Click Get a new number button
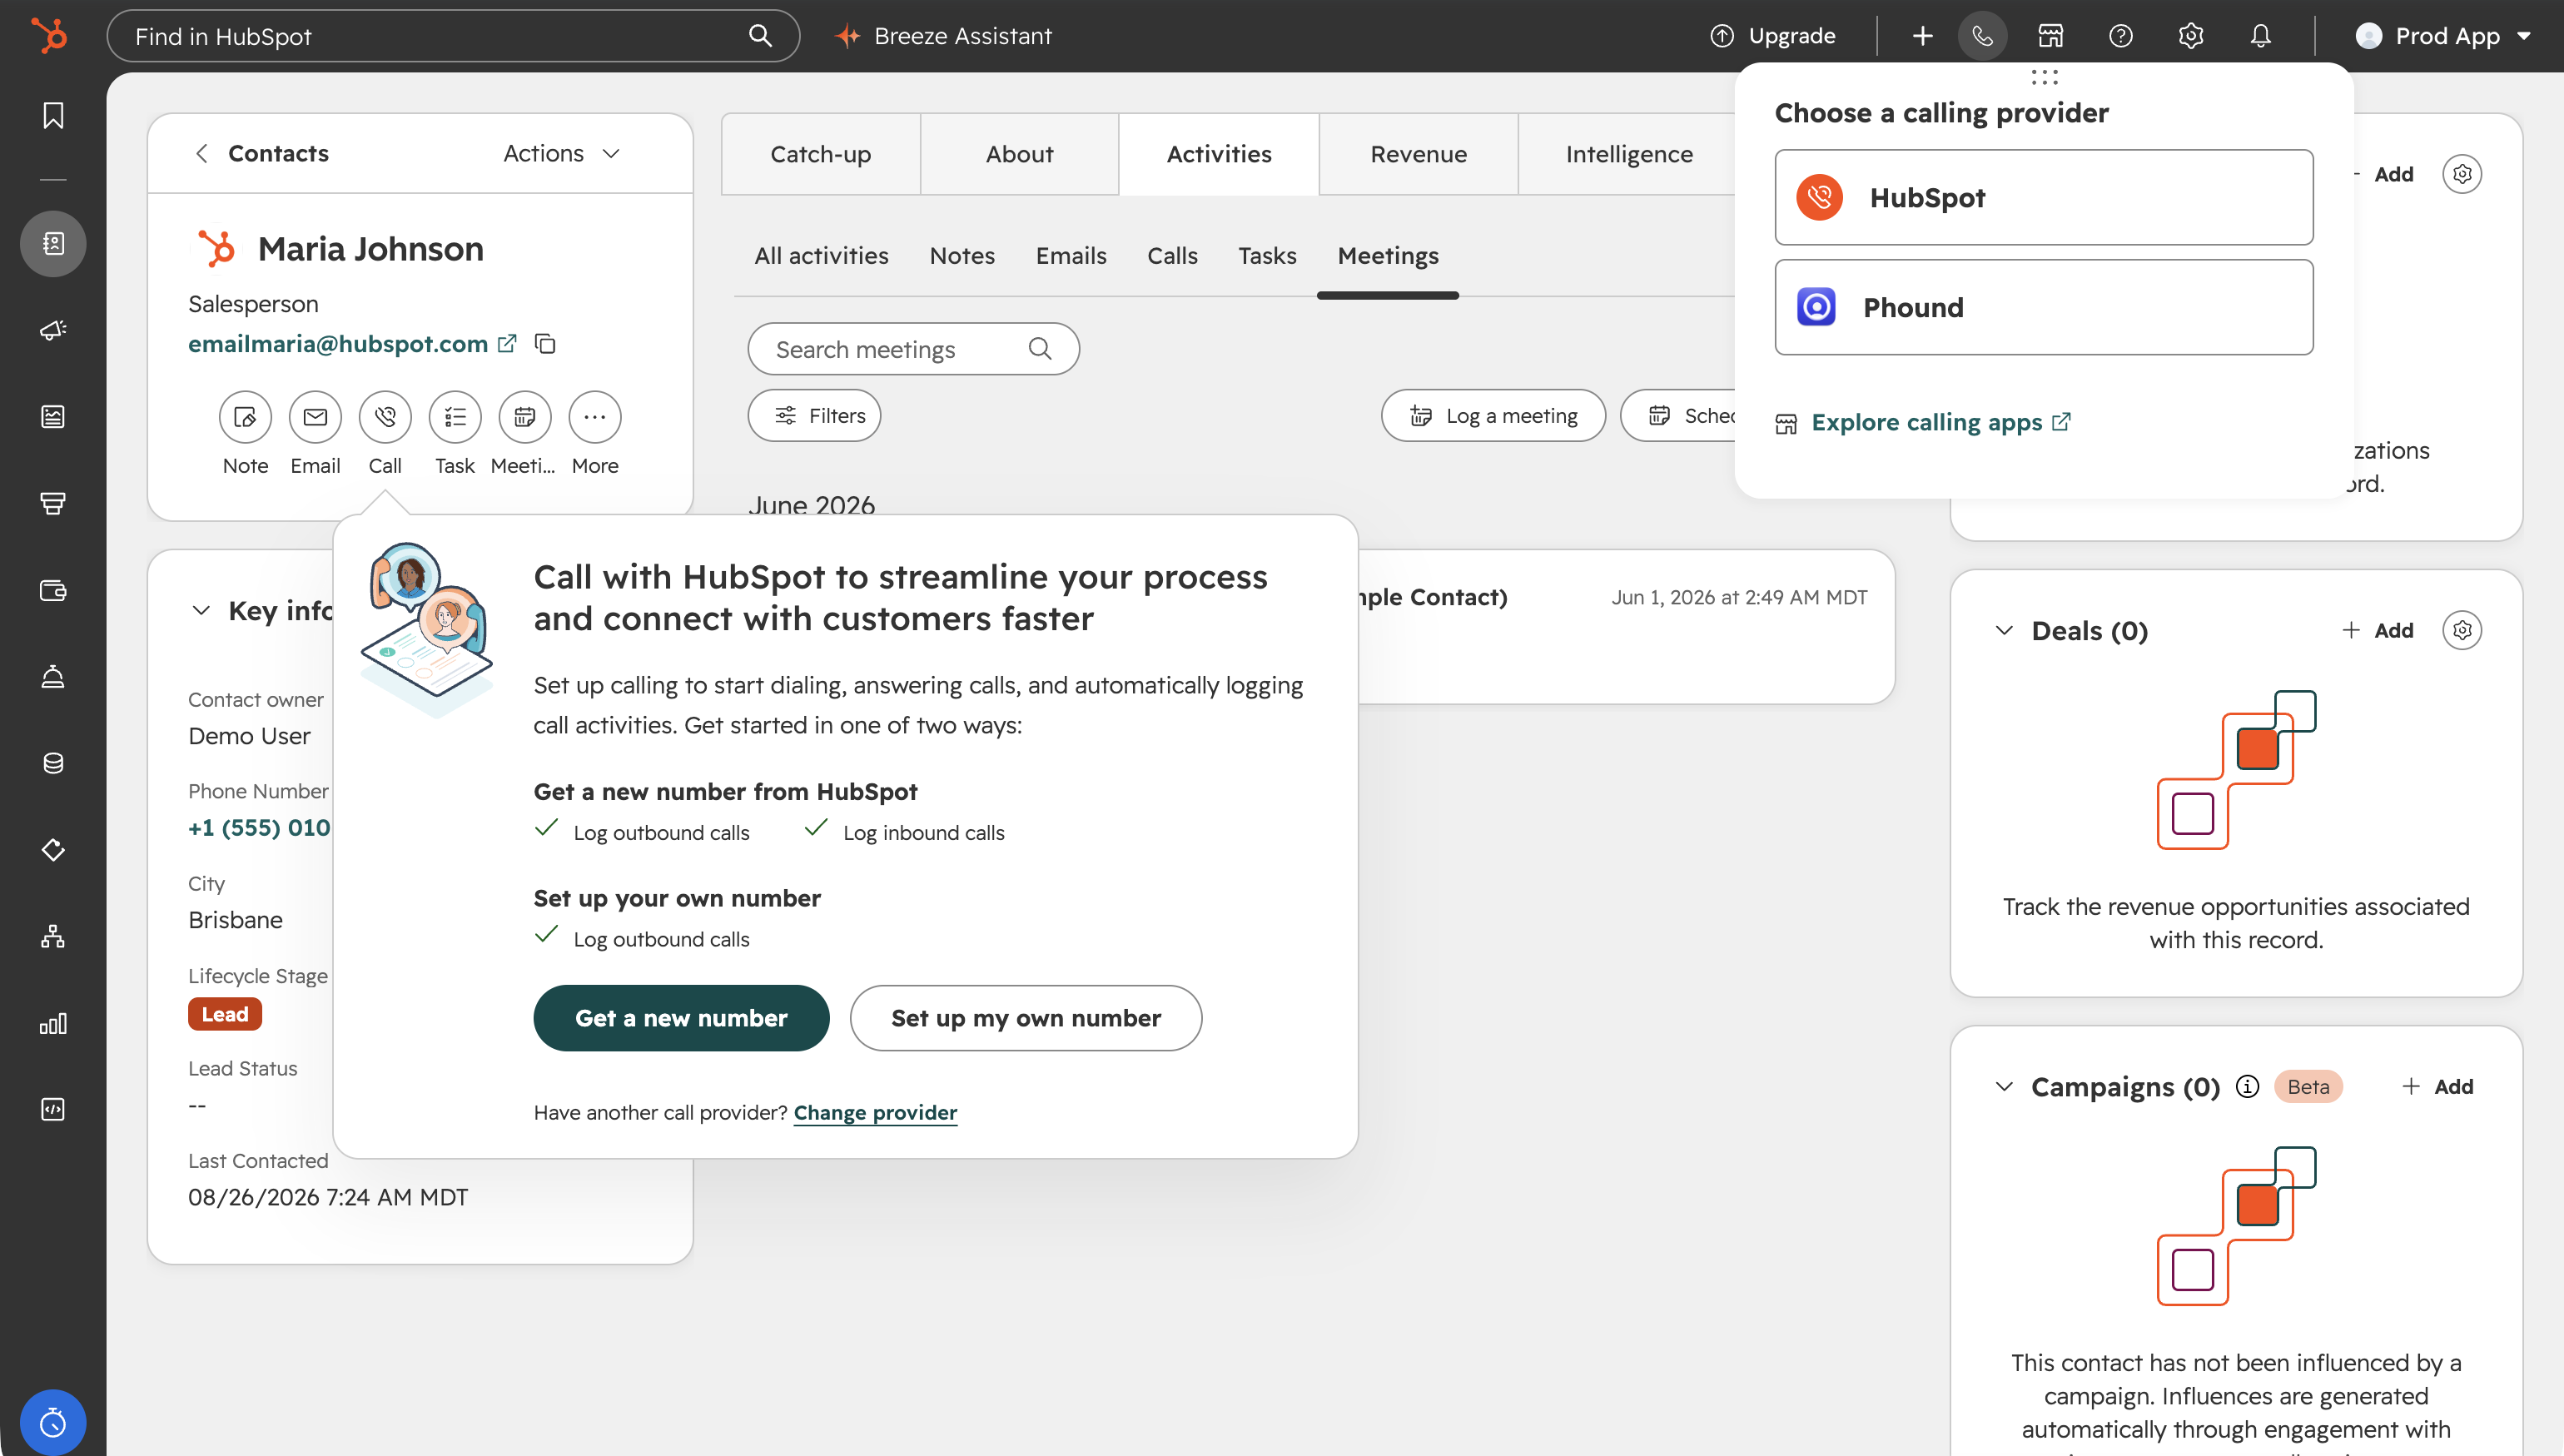 click(681, 1018)
